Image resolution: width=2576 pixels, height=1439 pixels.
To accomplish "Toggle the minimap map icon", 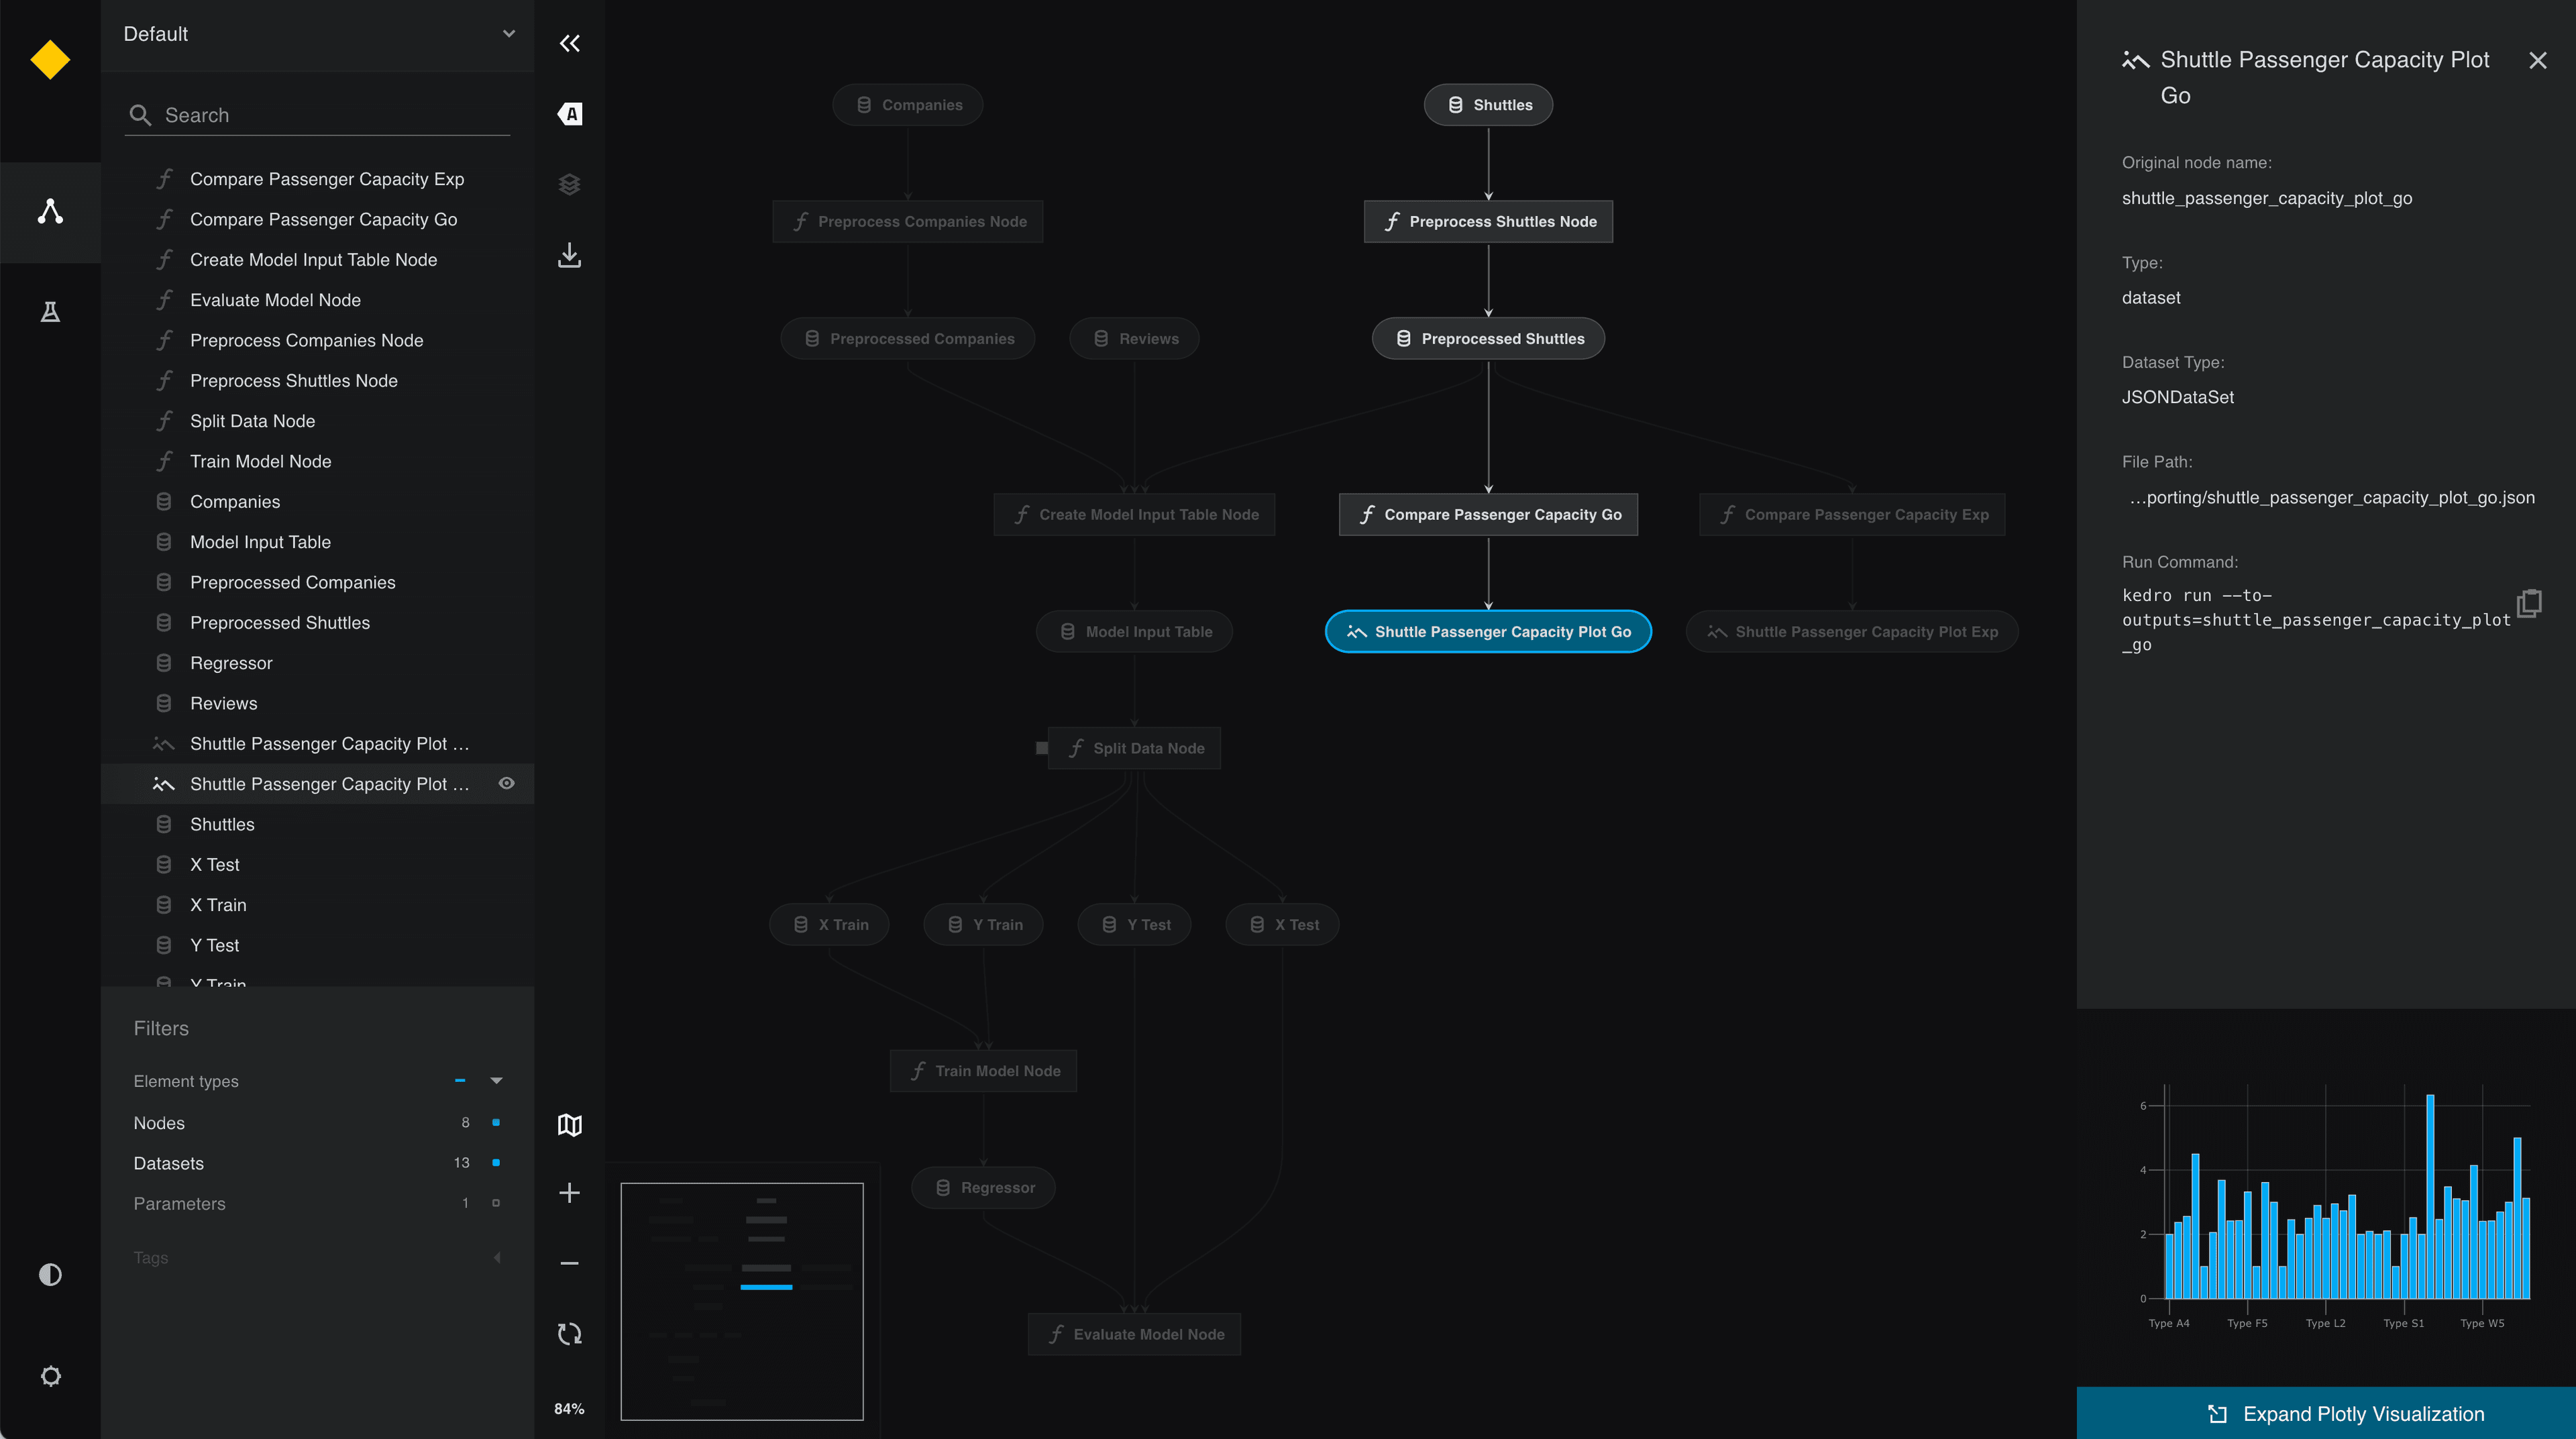I will tap(569, 1125).
